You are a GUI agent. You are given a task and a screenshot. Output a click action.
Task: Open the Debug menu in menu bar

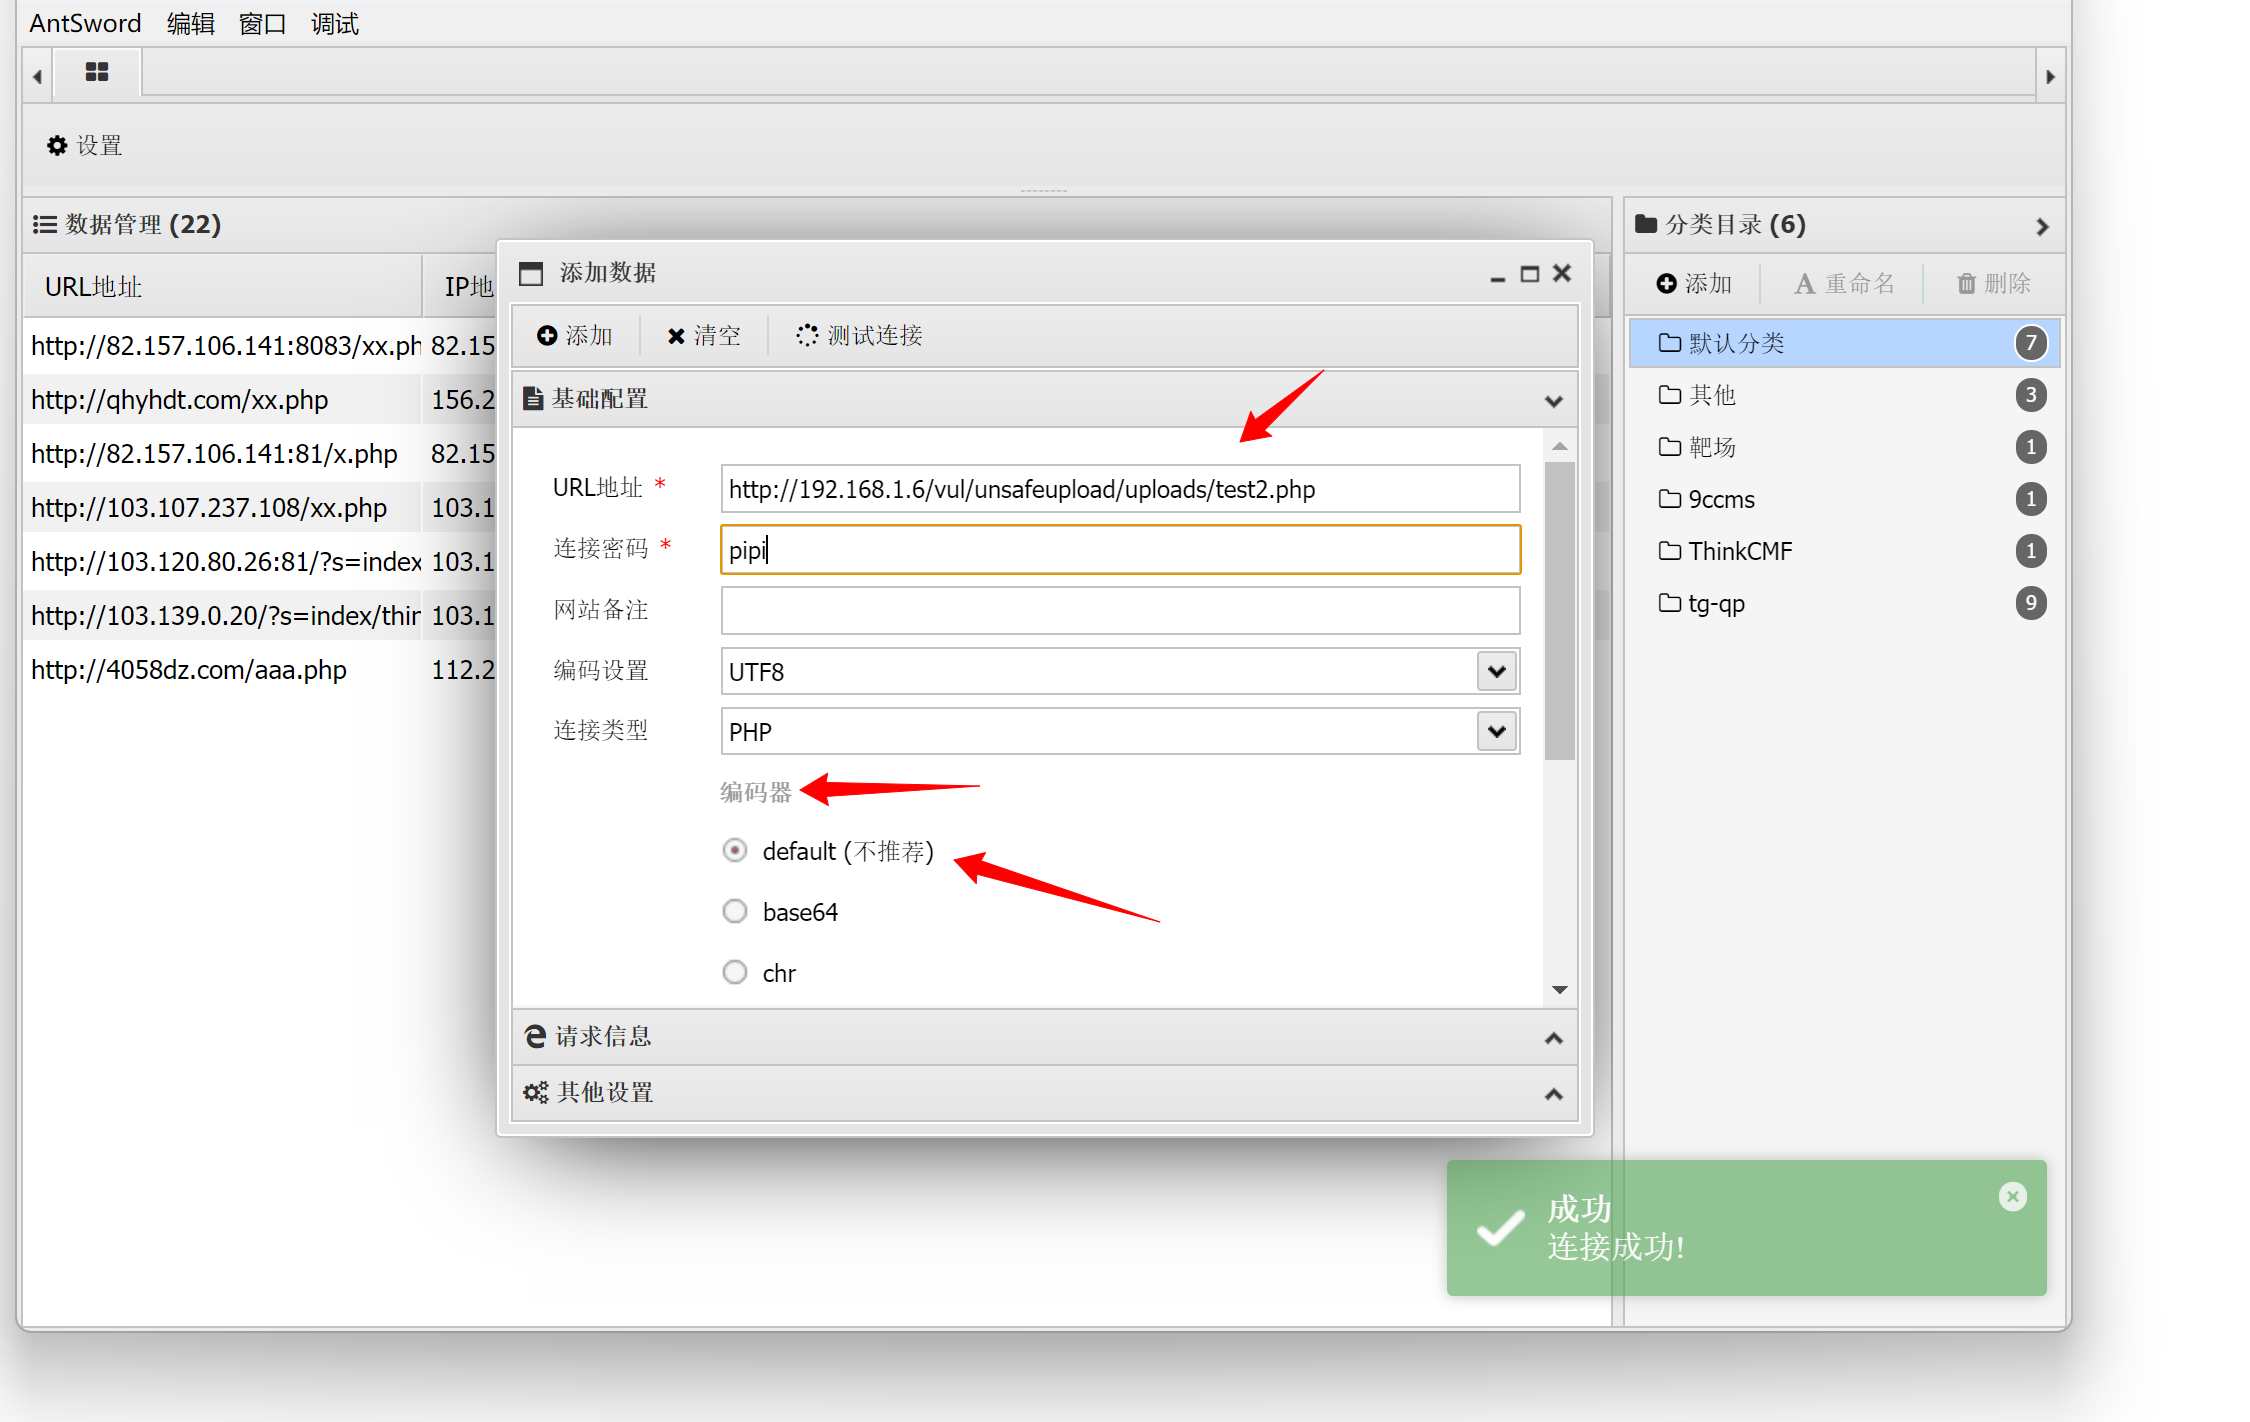click(334, 23)
